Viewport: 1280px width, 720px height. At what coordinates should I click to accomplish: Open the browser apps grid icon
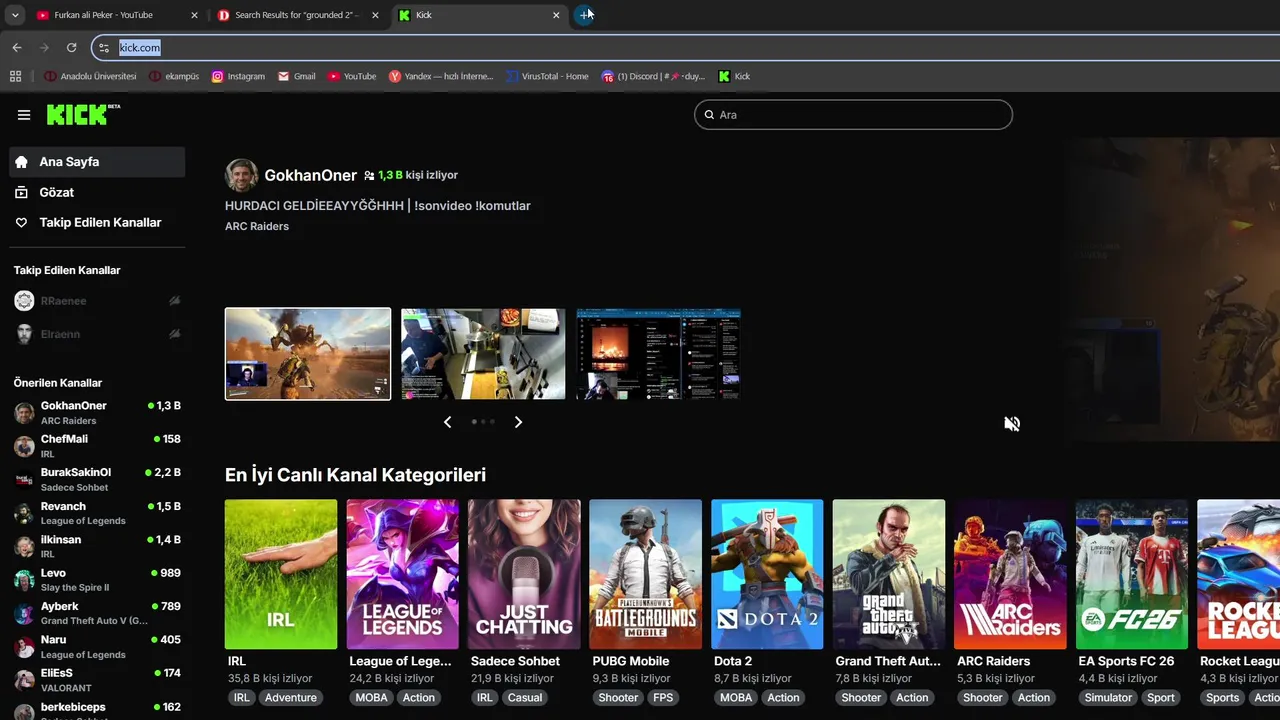pos(15,76)
